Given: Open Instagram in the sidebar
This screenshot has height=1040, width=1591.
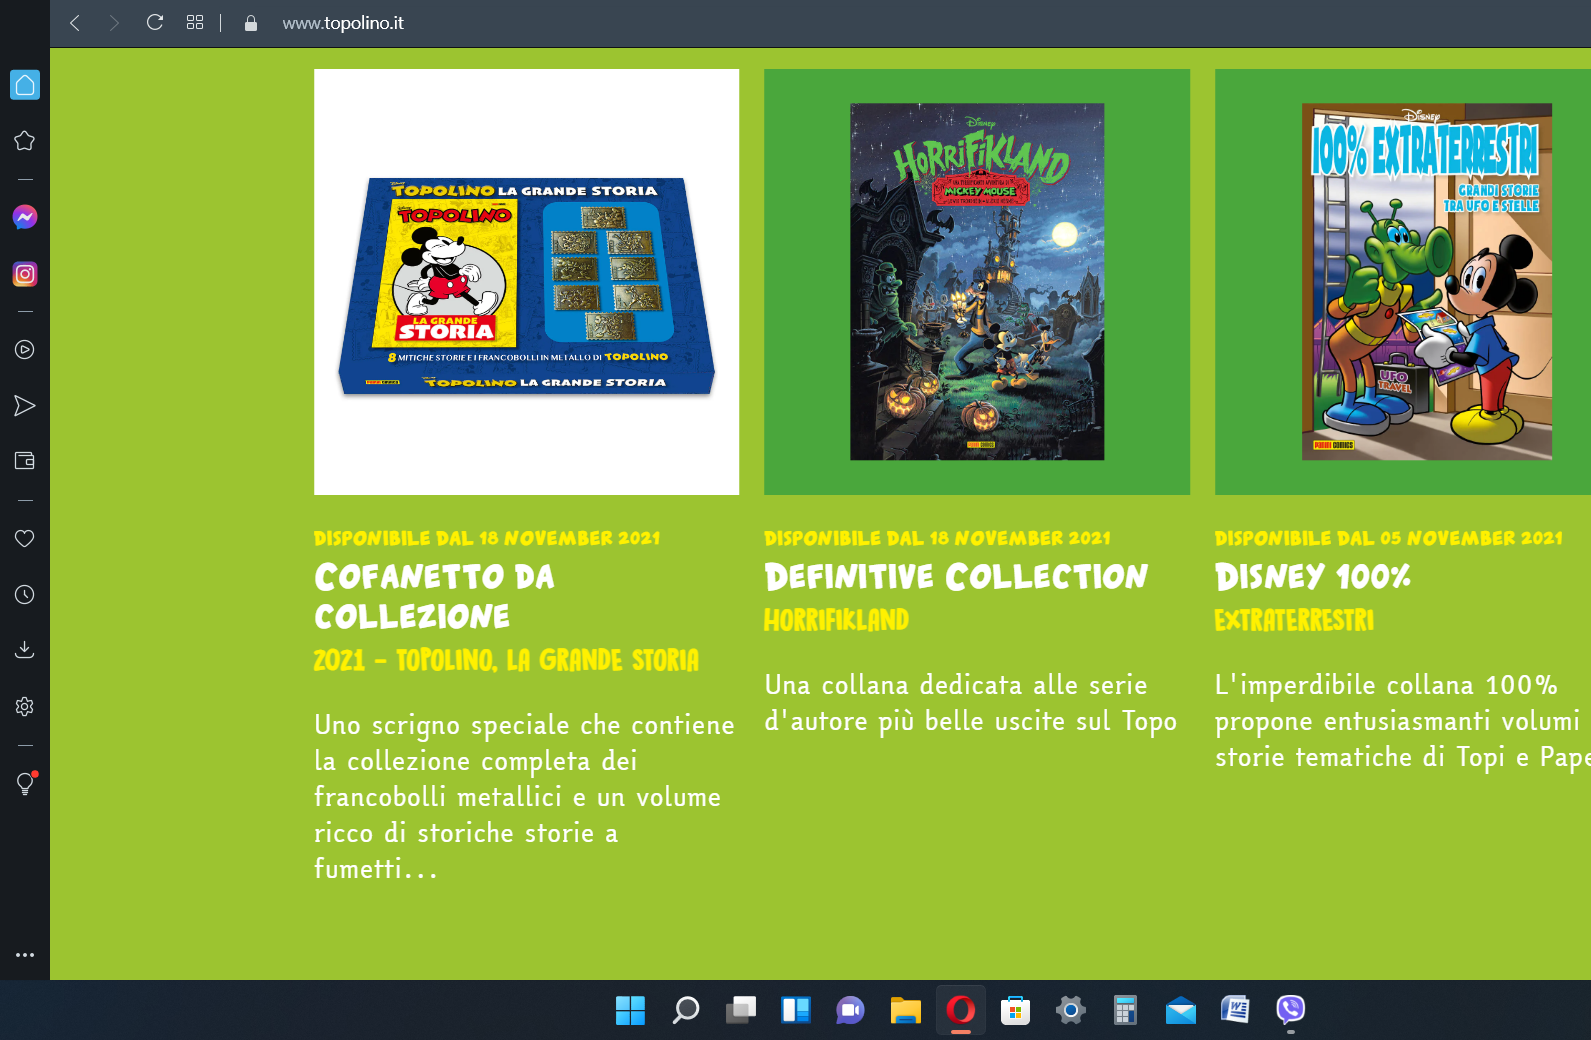Looking at the screenshot, I should pos(25,274).
